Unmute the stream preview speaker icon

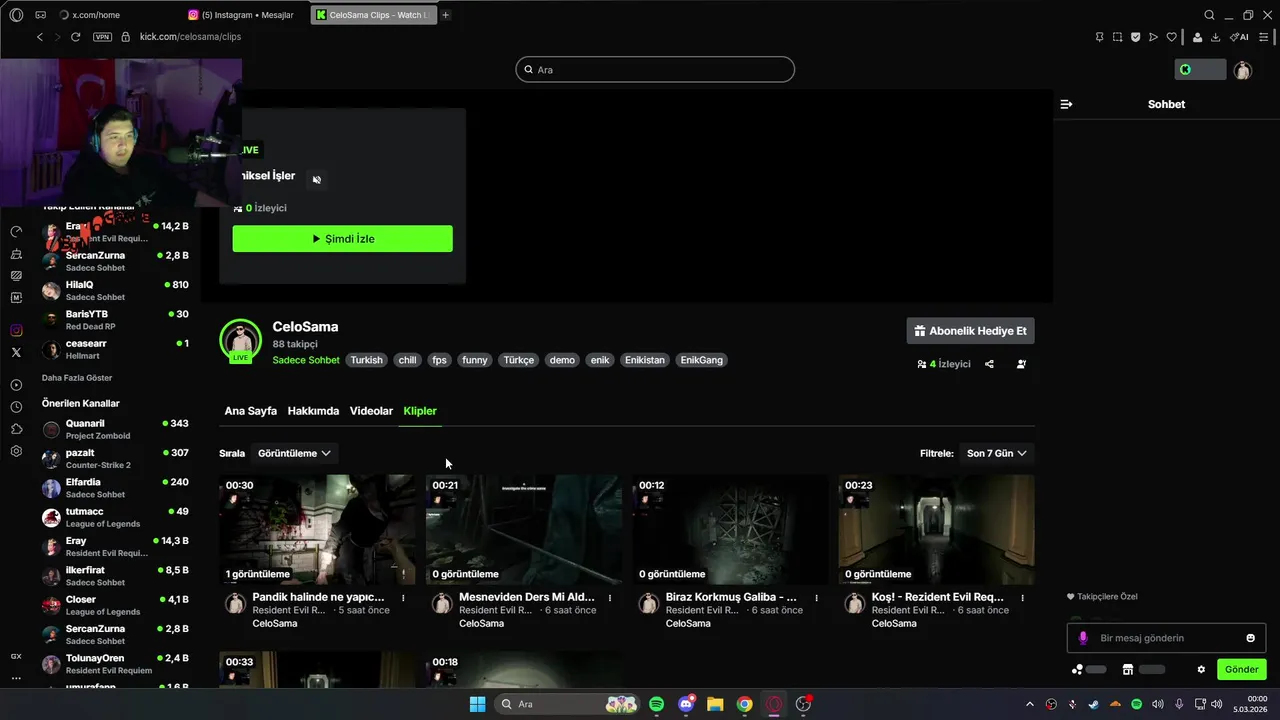(317, 180)
